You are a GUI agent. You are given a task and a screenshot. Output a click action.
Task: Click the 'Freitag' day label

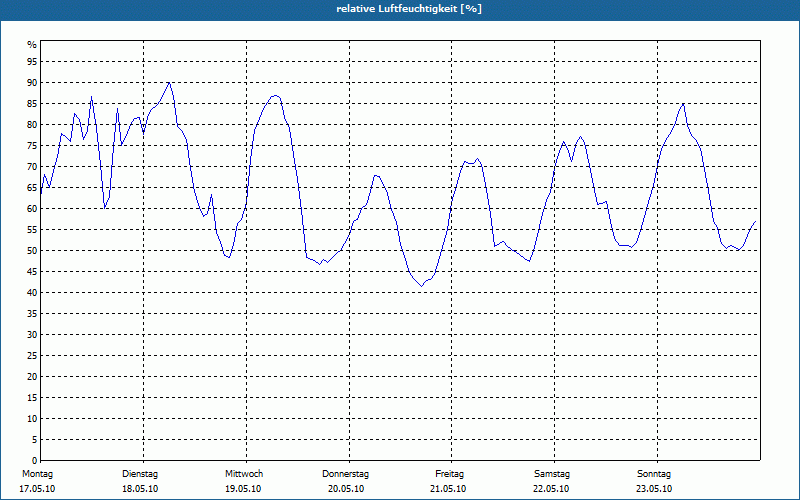[449, 474]
